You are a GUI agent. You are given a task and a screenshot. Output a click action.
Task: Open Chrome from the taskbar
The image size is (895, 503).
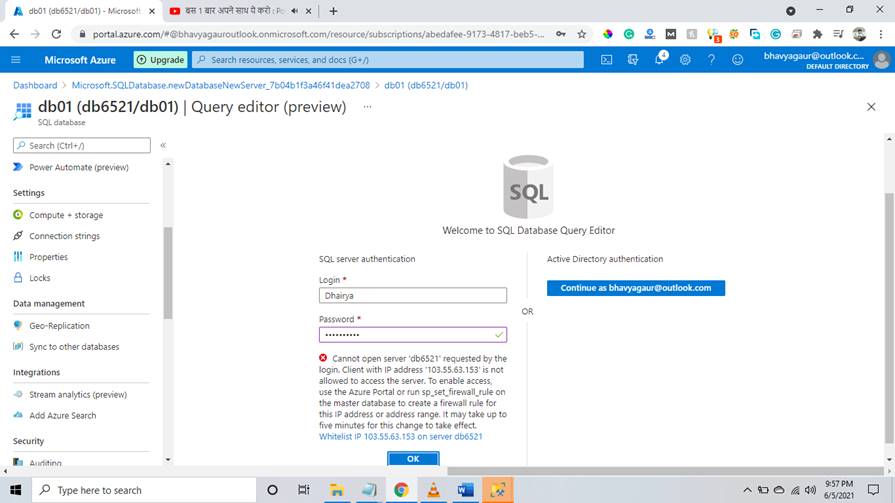401,490
